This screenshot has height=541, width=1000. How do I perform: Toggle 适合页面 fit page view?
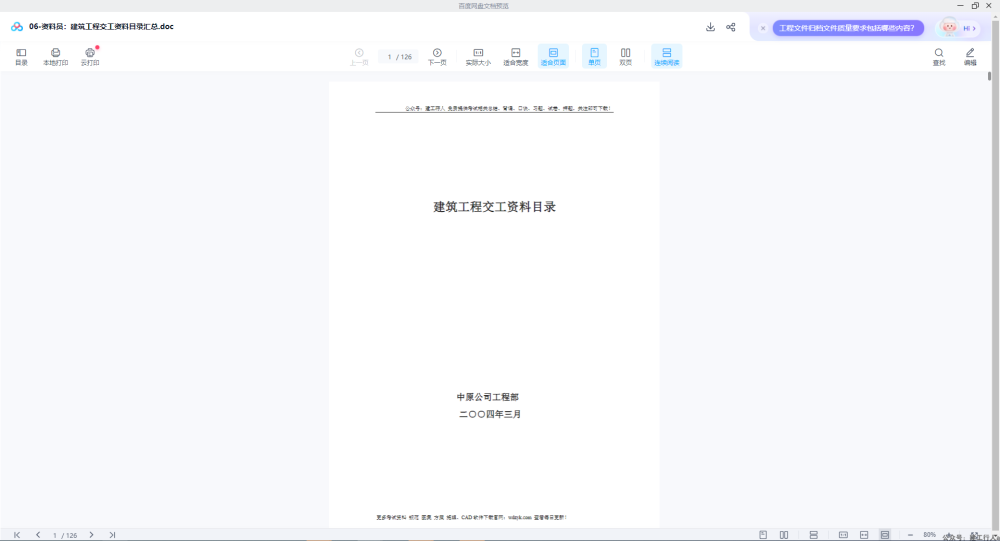(553, 56)
